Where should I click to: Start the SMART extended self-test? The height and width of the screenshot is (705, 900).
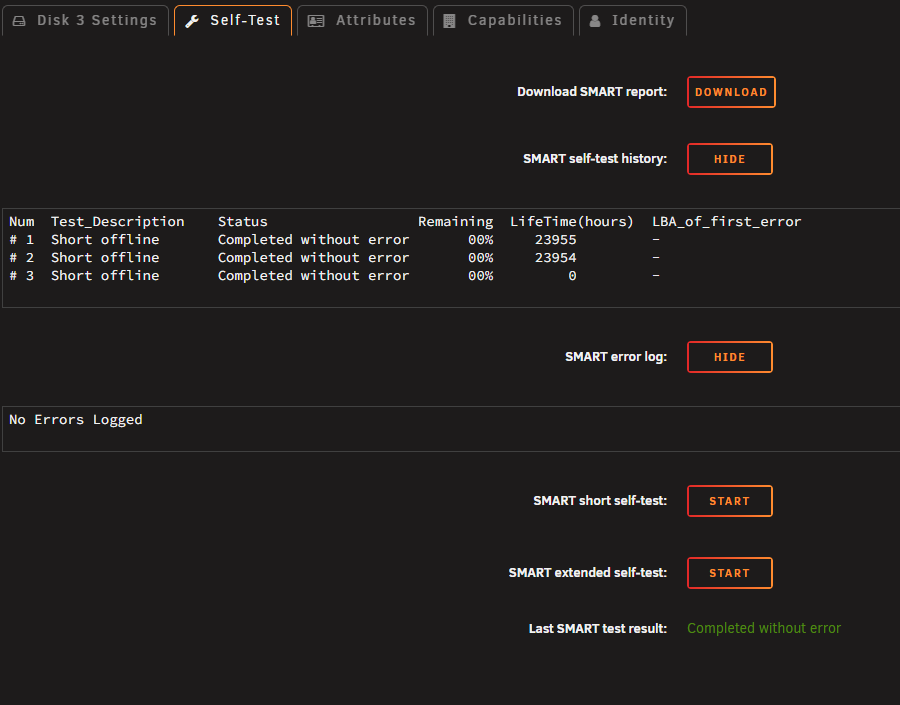(730, 573)
